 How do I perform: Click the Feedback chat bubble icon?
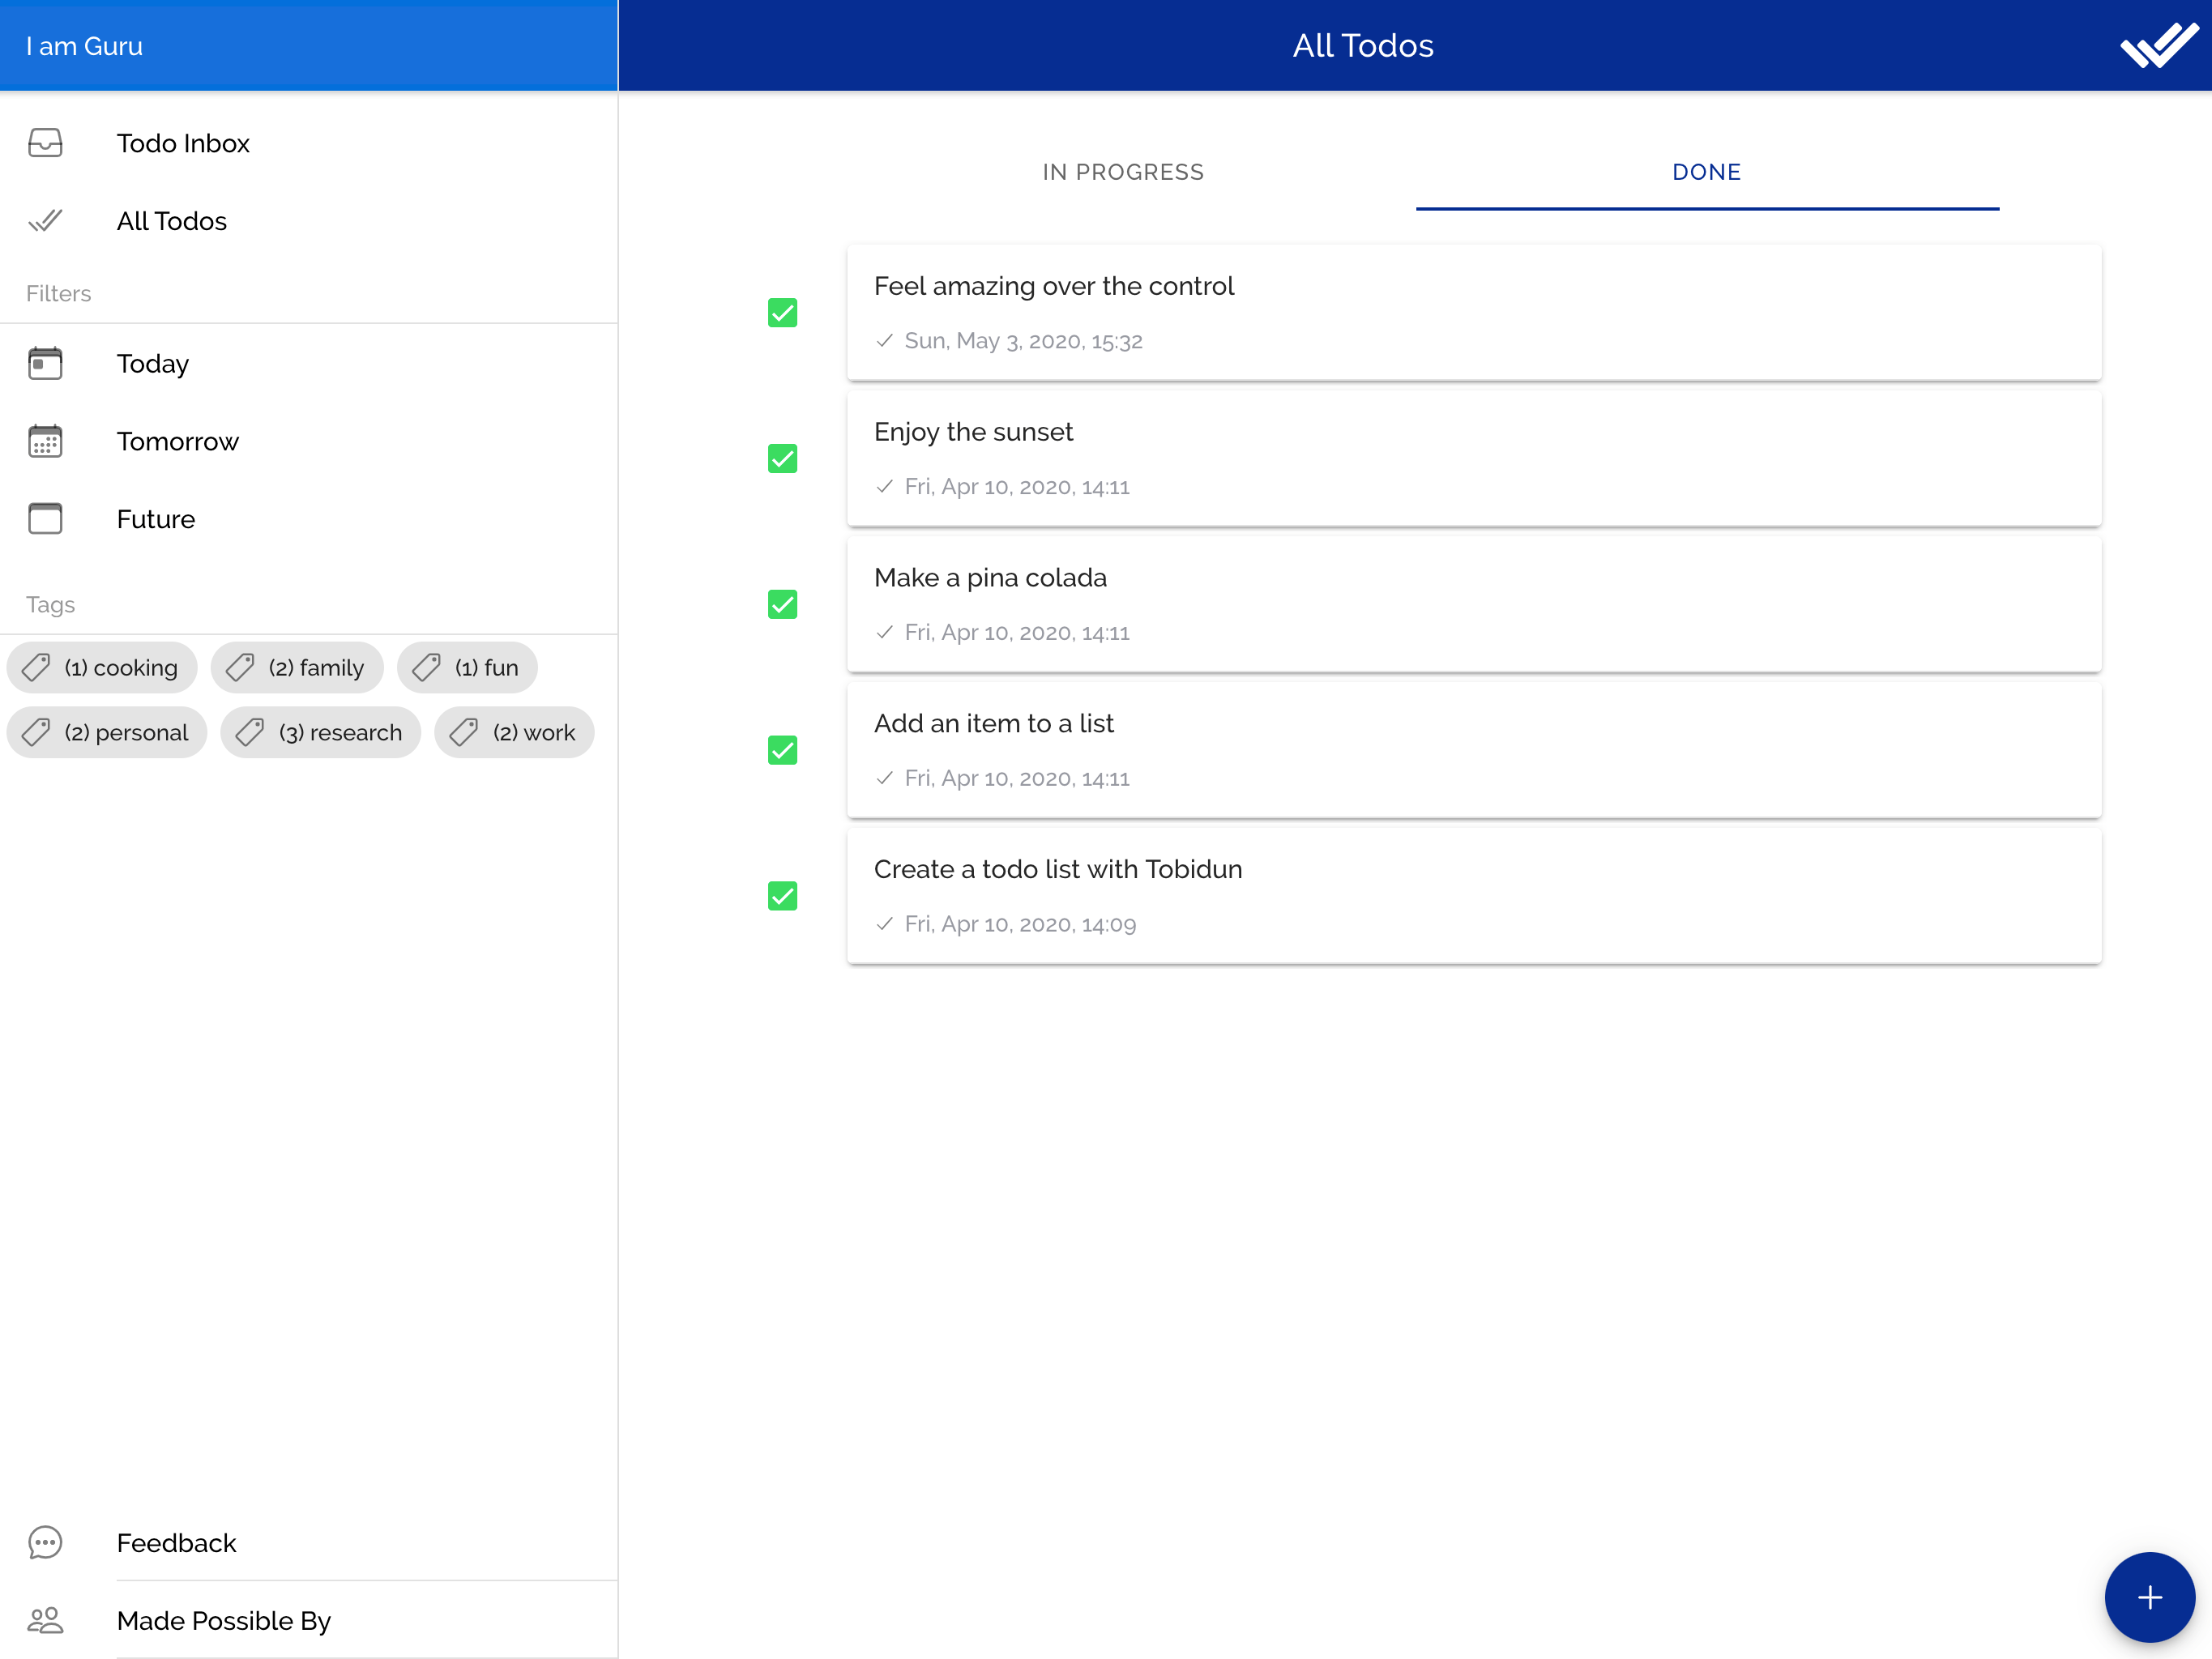click(45, 1543)
